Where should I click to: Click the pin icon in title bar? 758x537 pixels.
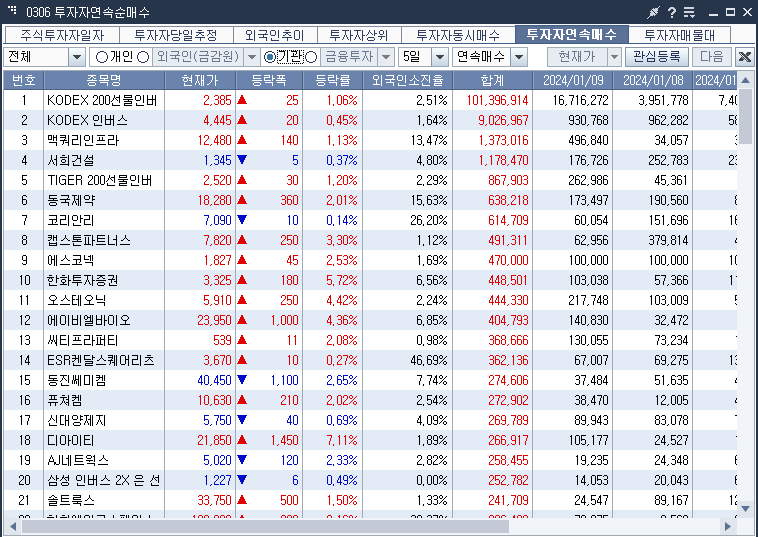tap(653, 12)
